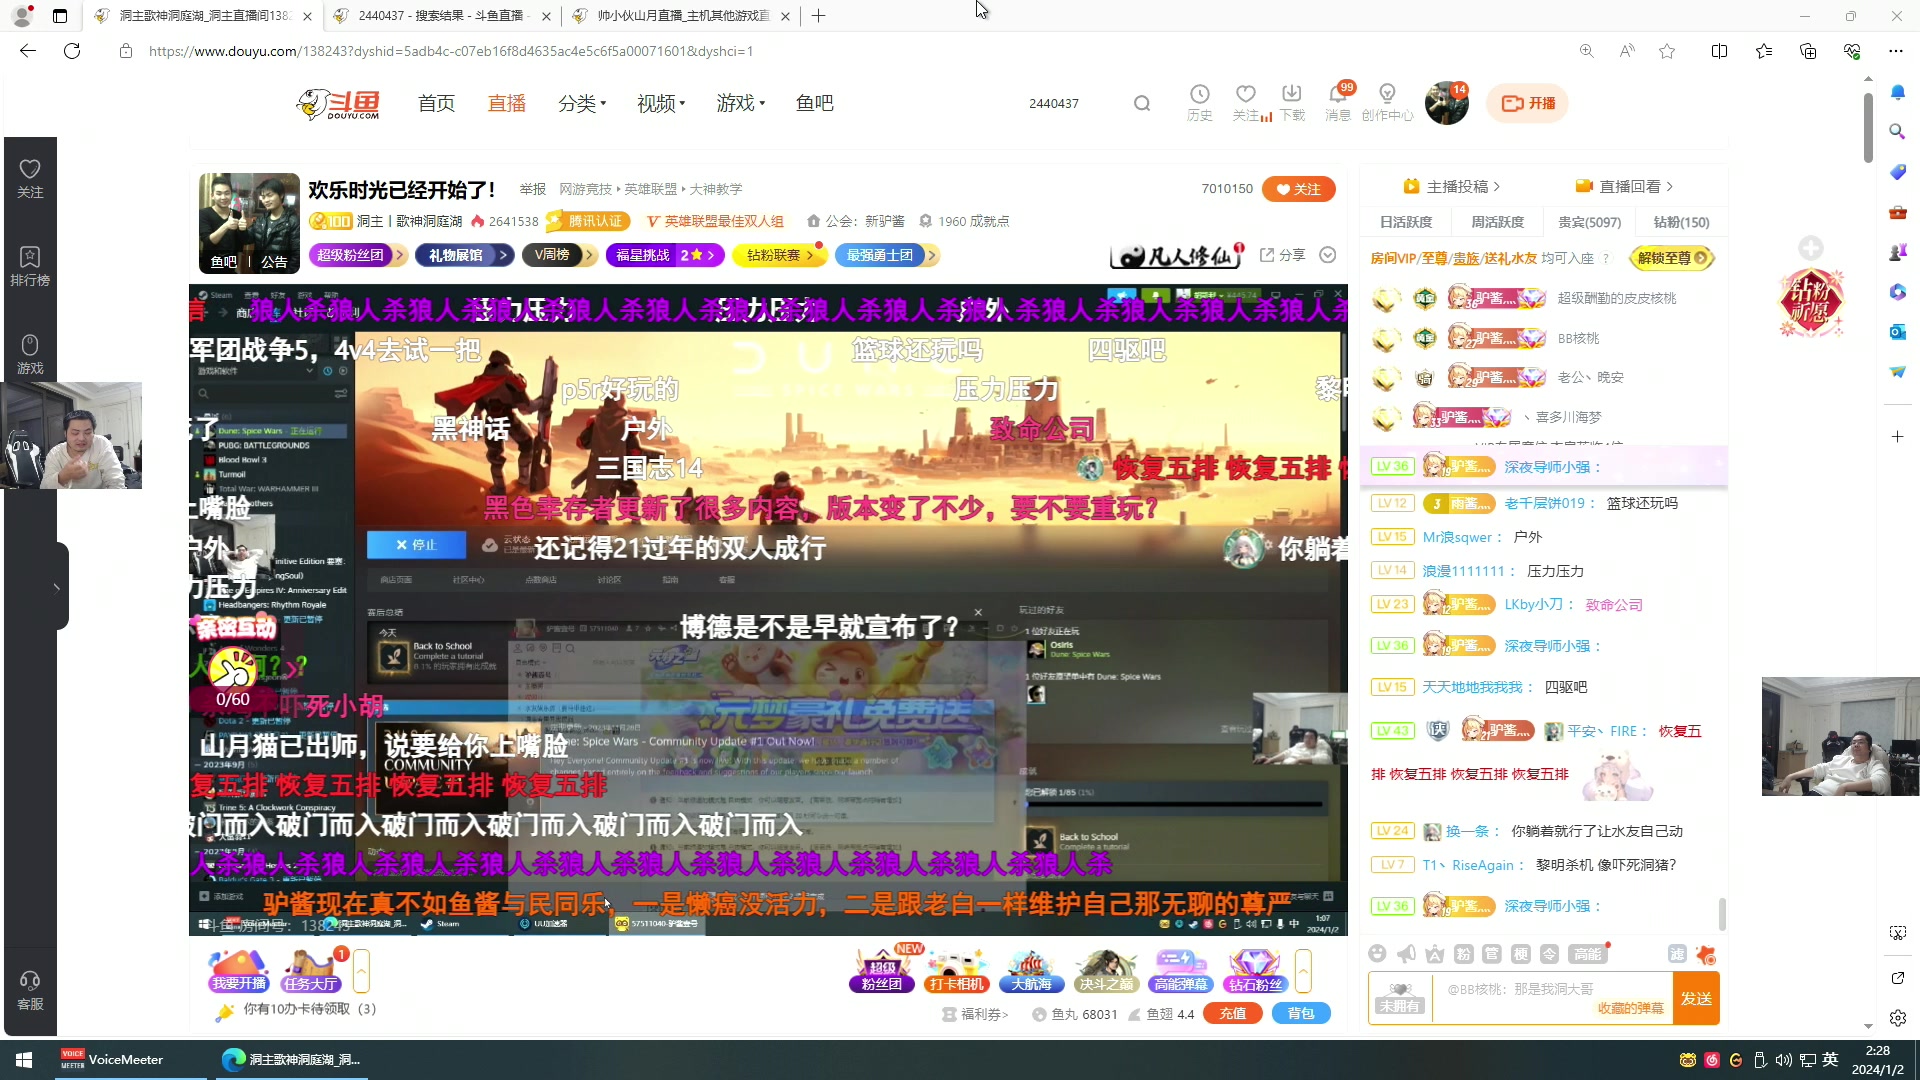Click the 高能 icon in chat toolbar
This screenshot has height=1080, width=1920.
[1587, 954]
